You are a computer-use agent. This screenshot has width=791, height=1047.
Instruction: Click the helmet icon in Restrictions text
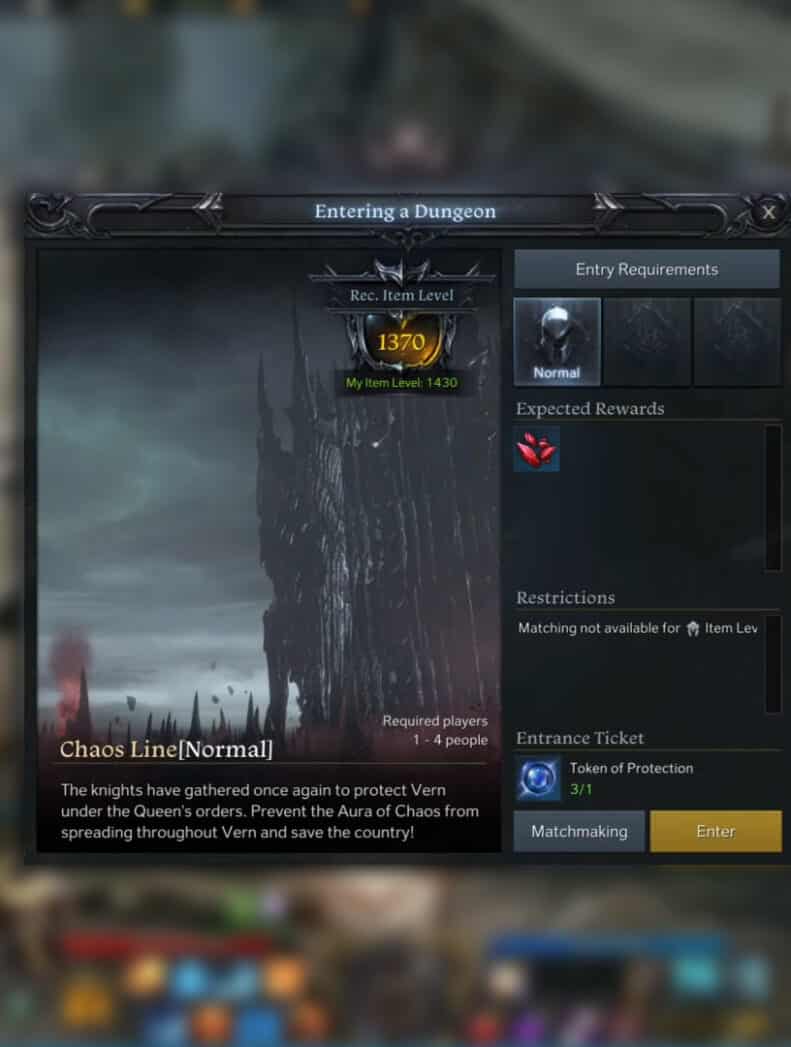coord(693,628)
